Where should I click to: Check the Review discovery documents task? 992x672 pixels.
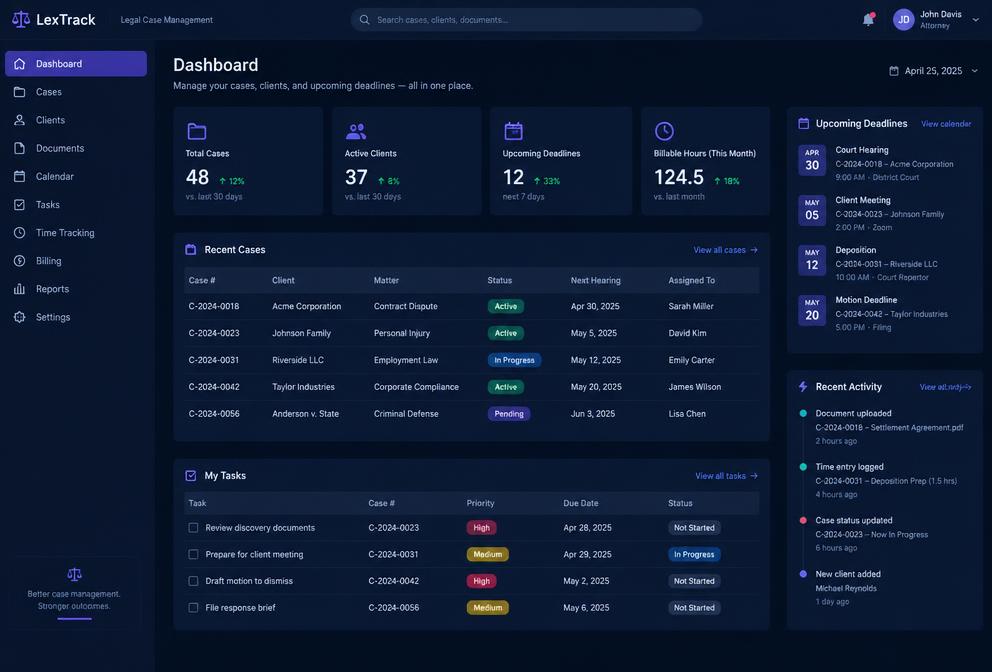click(193, 528)
